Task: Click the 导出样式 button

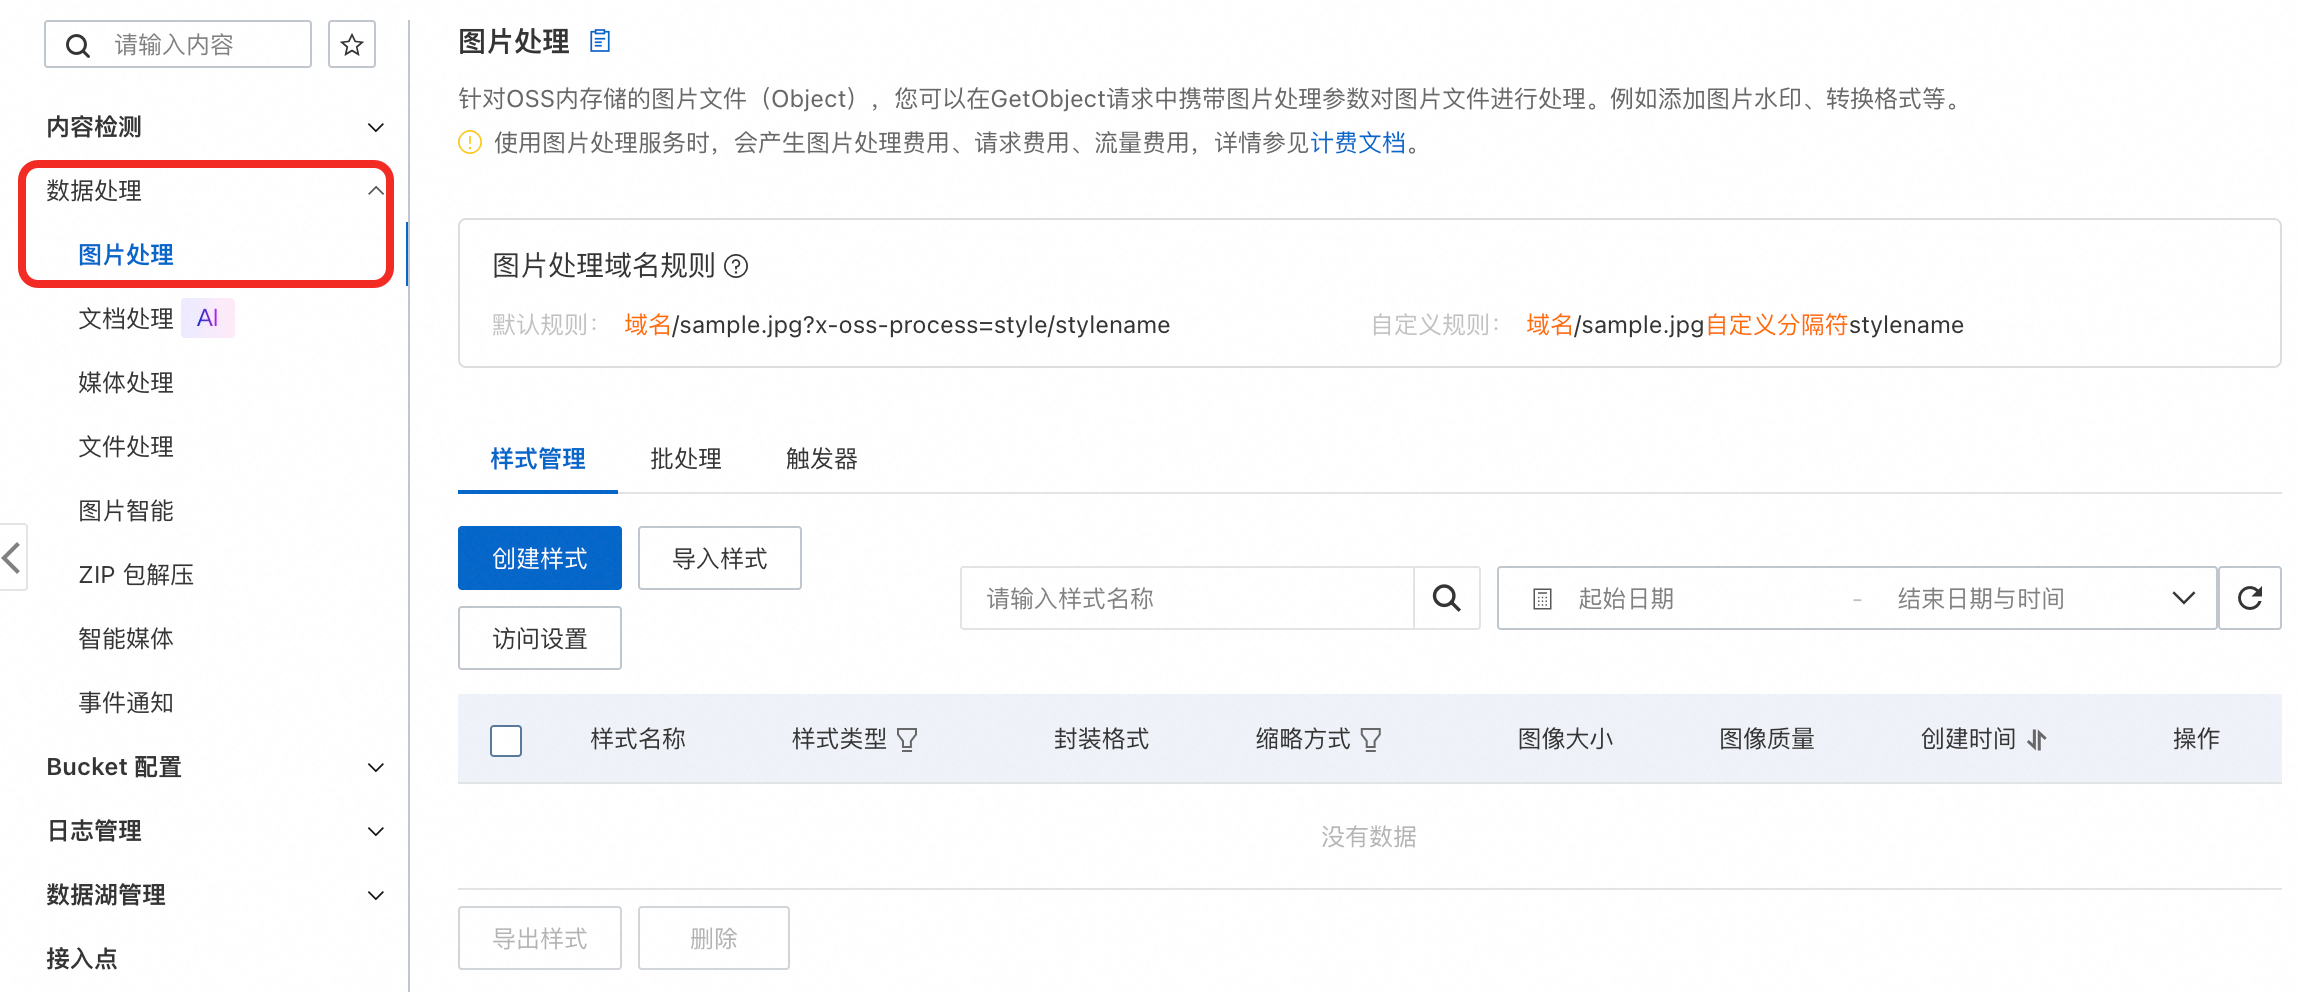Action: (x=540, y=938)
